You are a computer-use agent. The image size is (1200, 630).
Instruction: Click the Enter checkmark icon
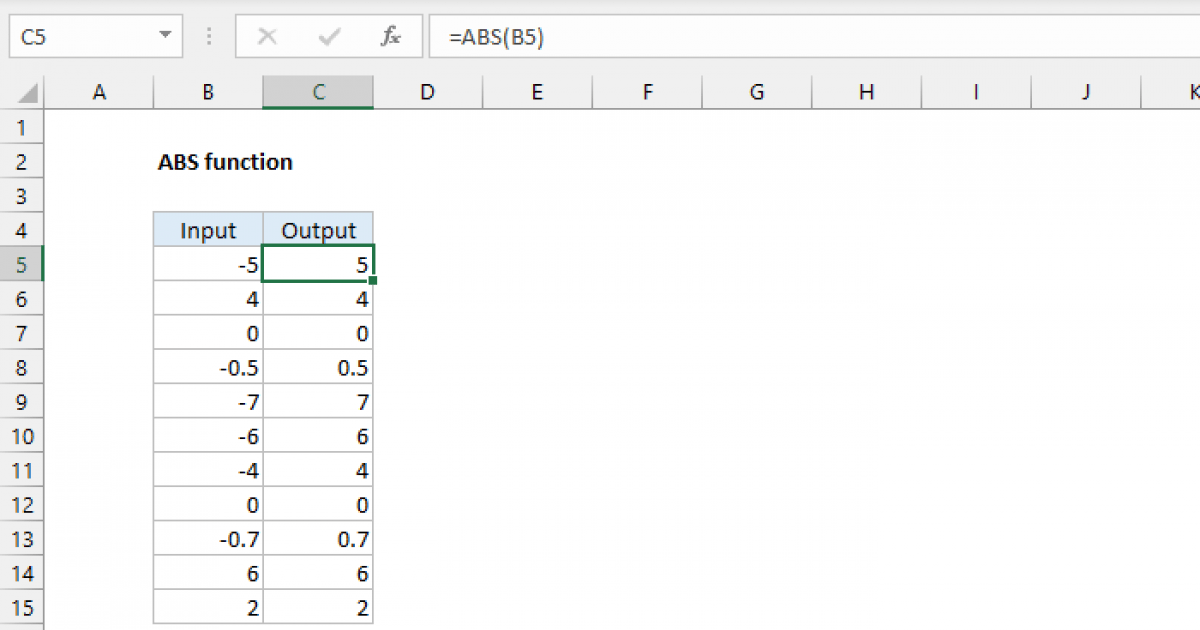[x=328, y=36]
